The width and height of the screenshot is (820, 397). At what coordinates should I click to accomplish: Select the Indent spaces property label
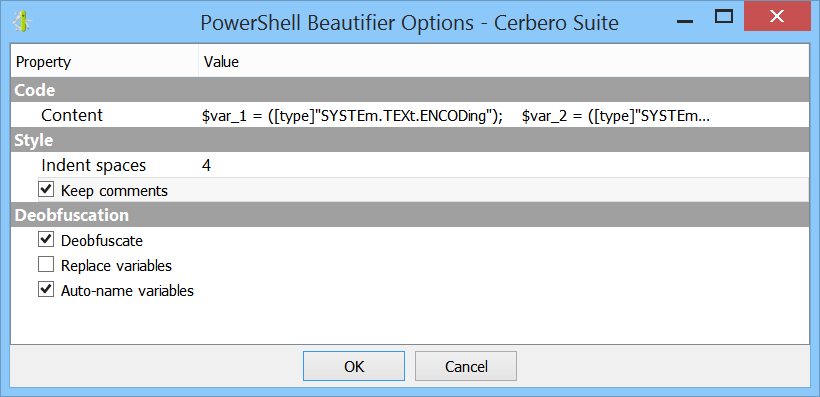point(94,165)
